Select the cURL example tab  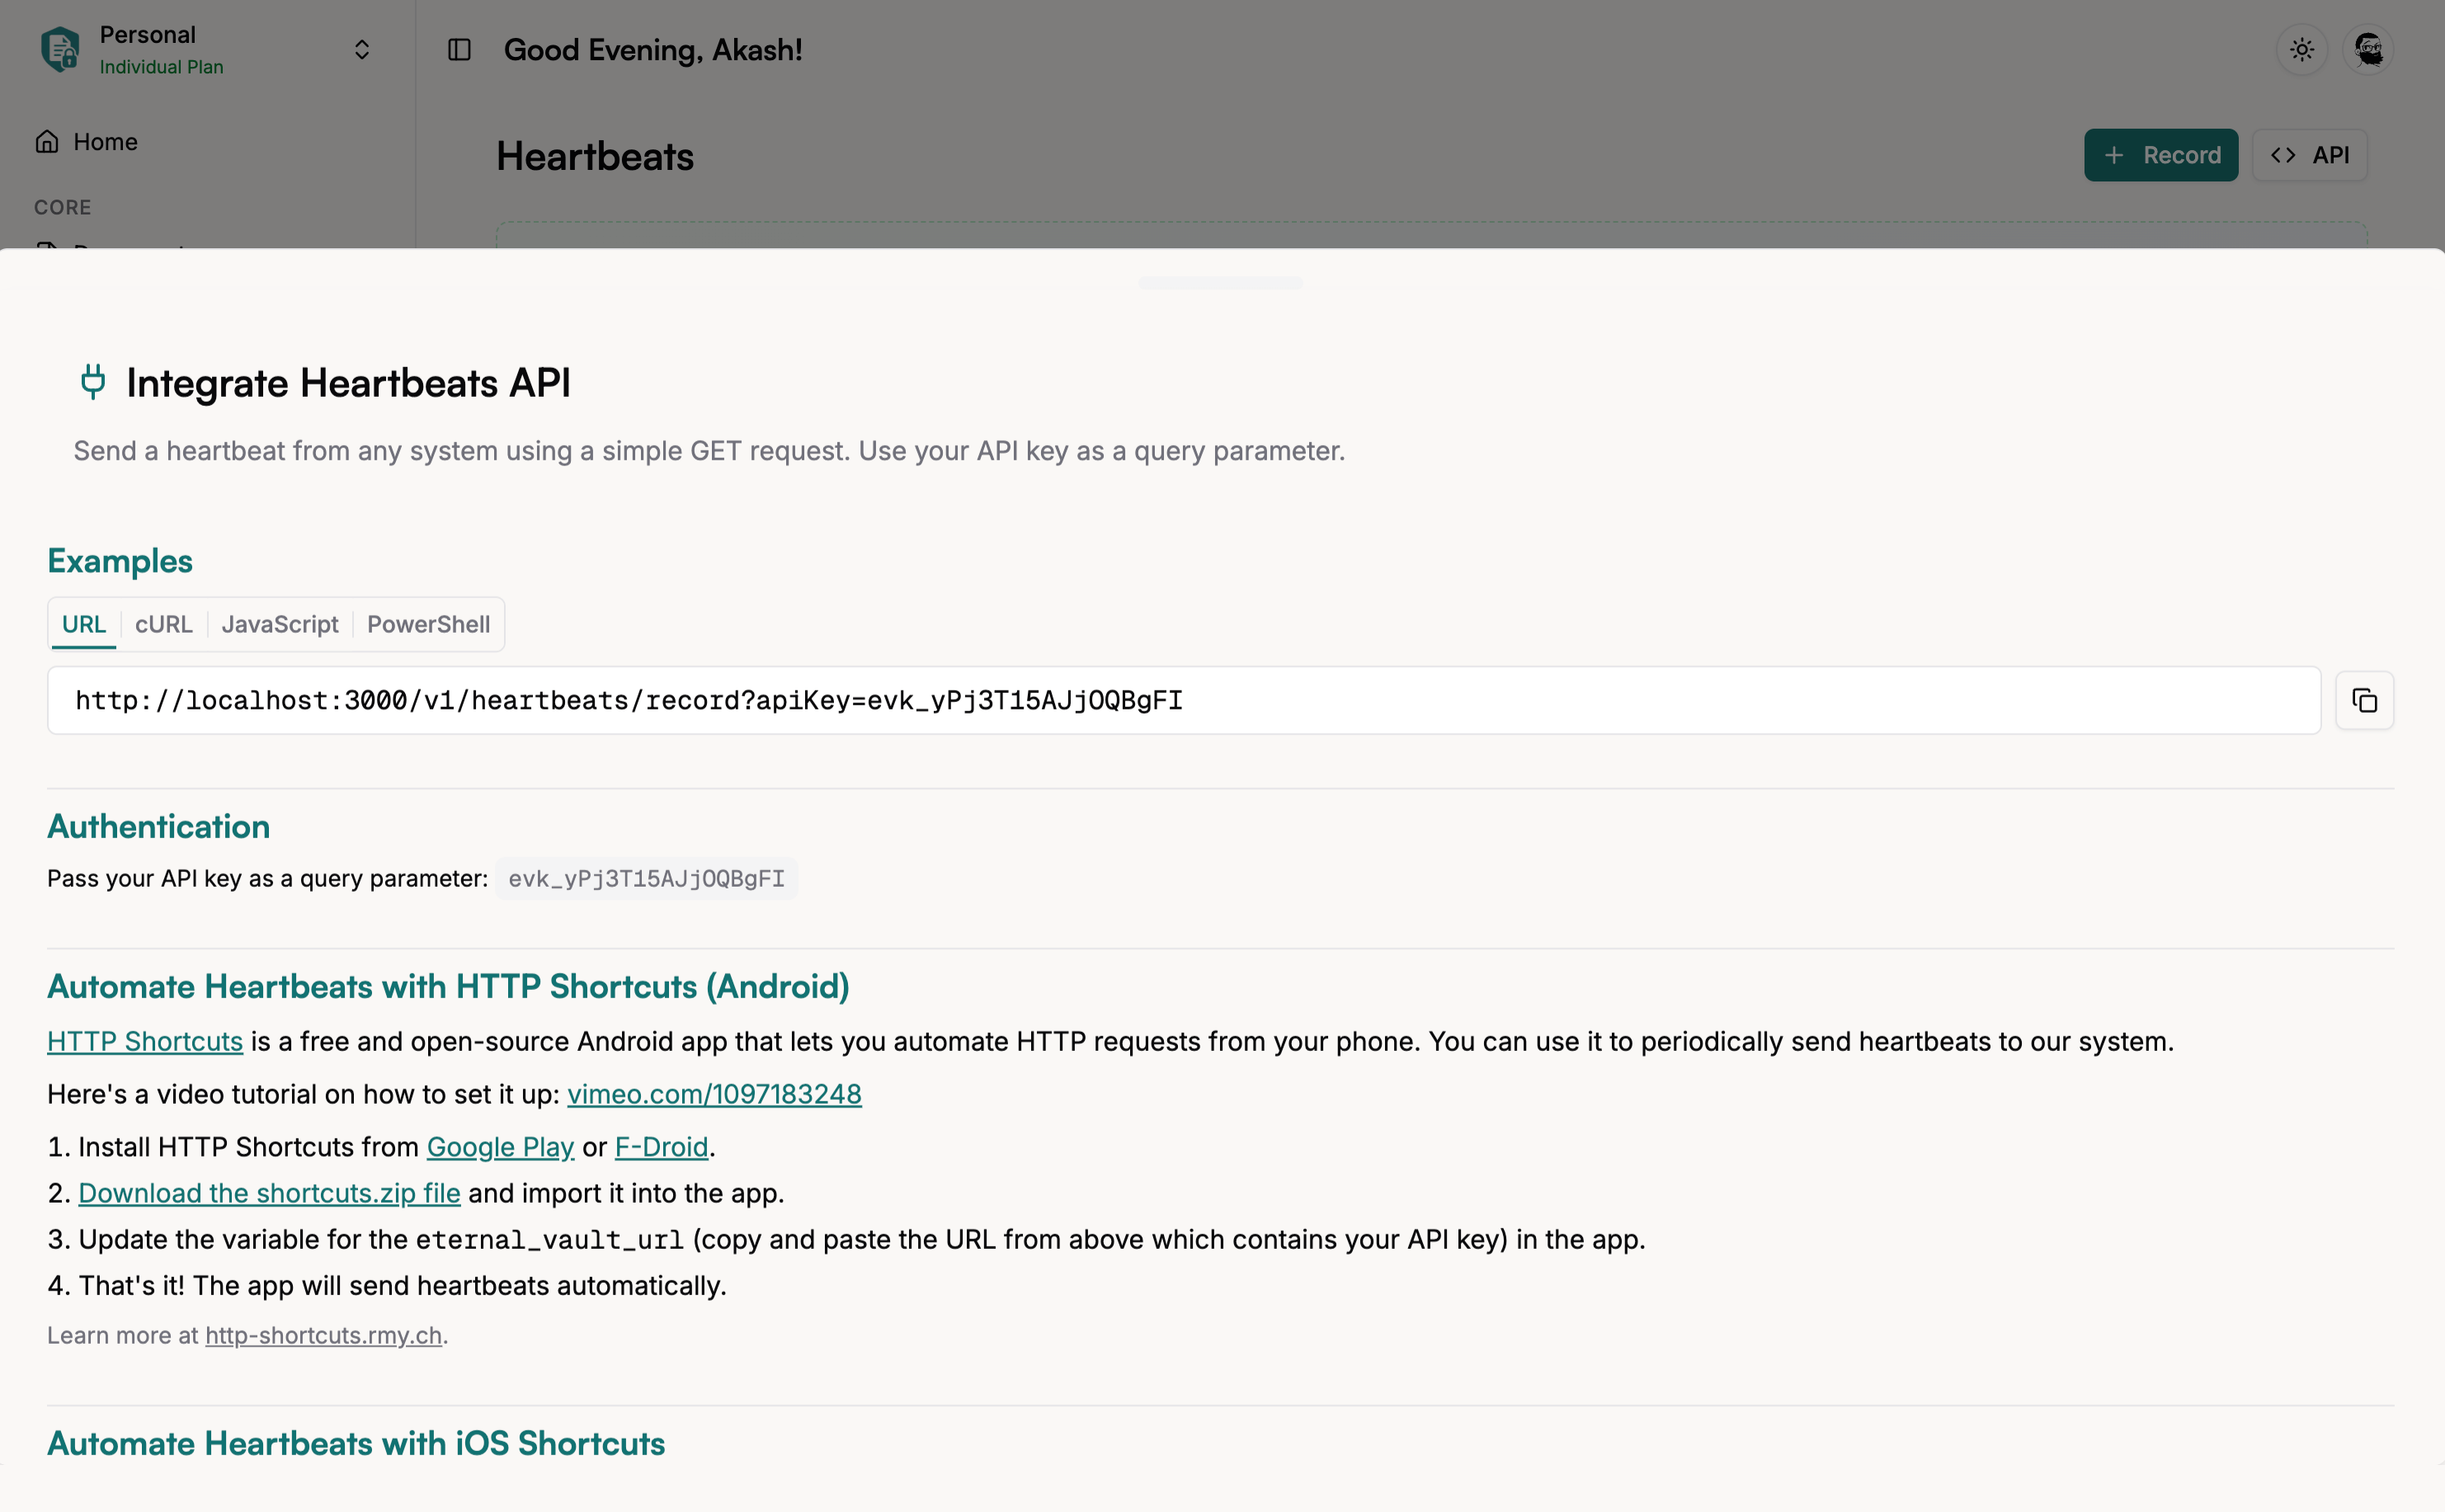(x=163, y=624)
